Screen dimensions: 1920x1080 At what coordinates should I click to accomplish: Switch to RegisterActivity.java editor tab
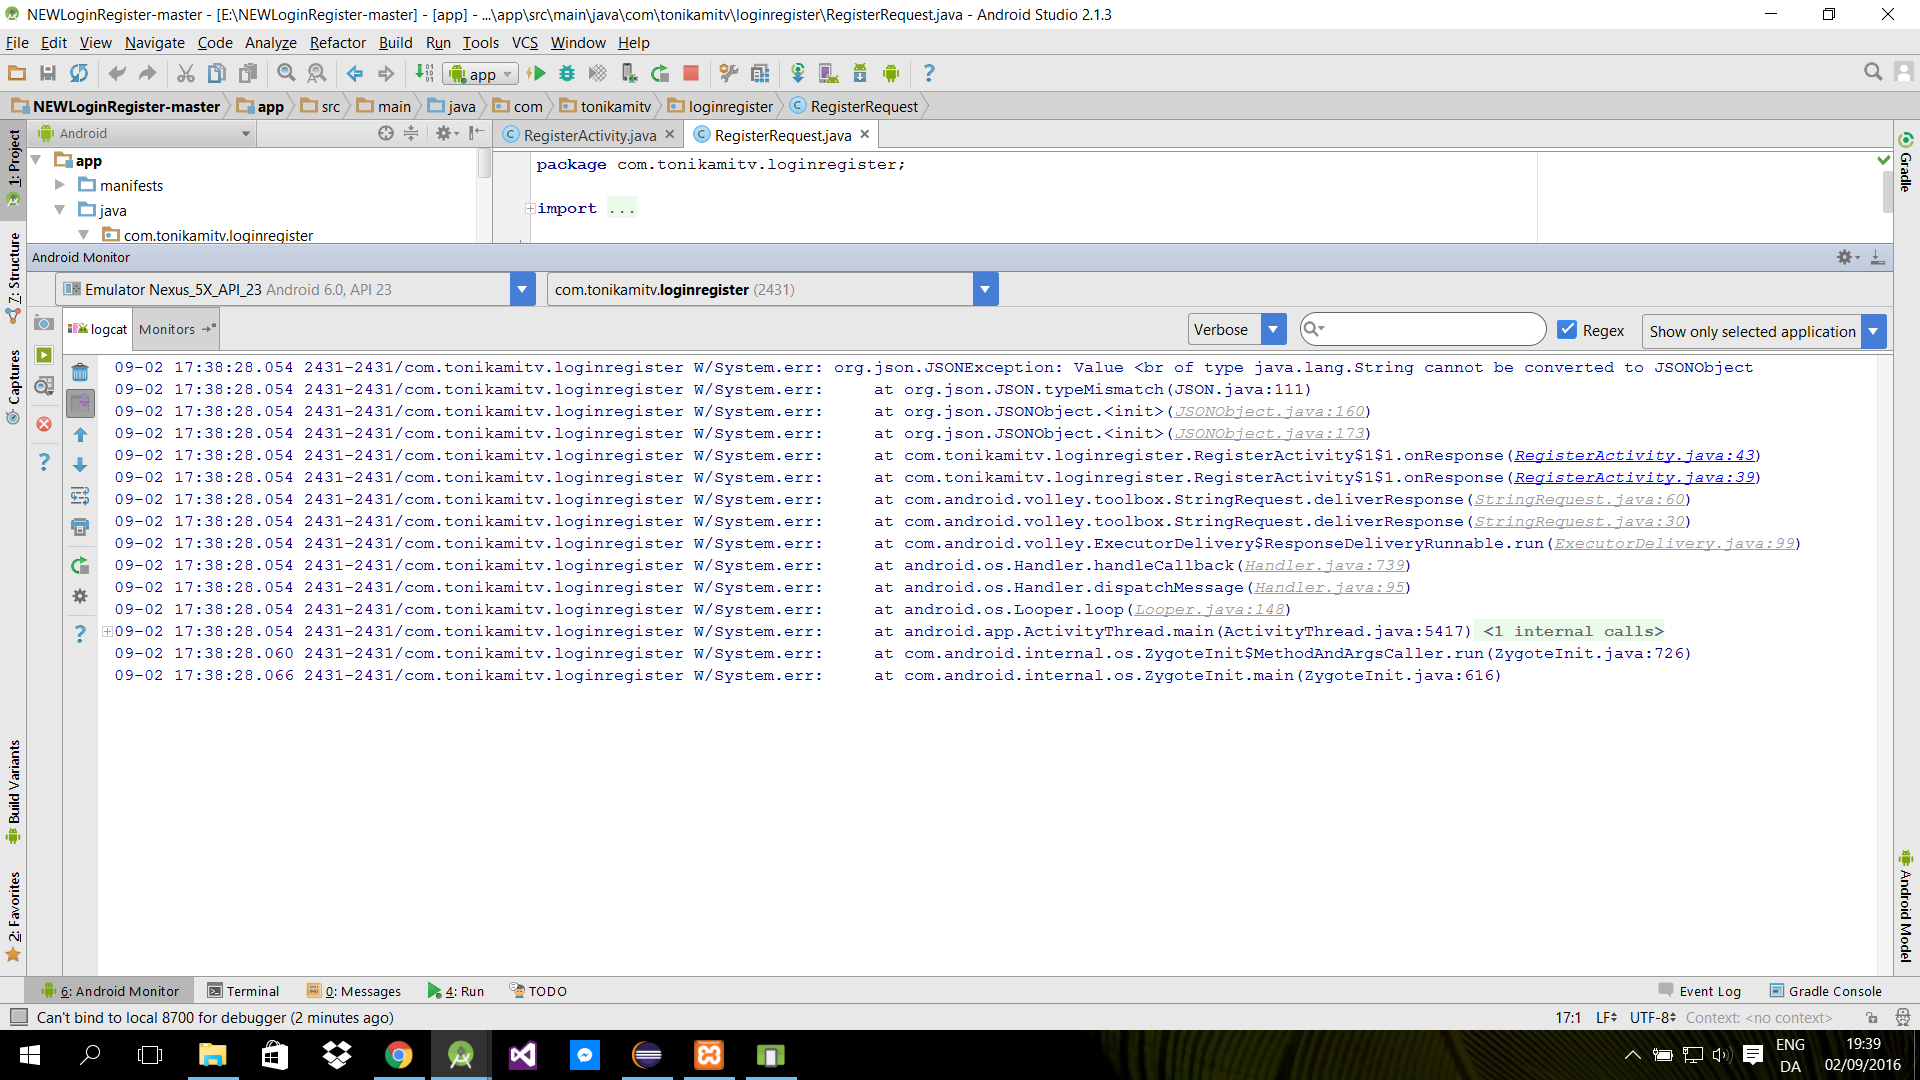pyautogui.click(x=590, y=135)
